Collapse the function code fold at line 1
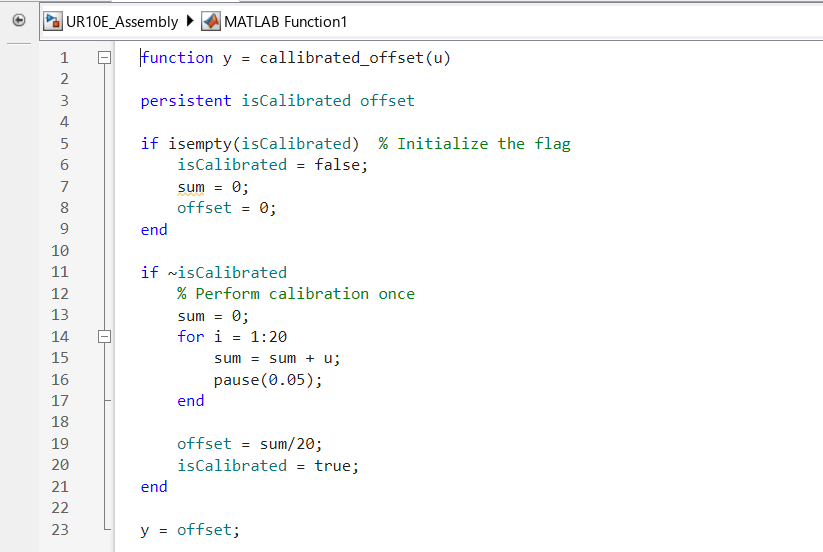Screen dimensions: 823x552 (x=104, y=57)
